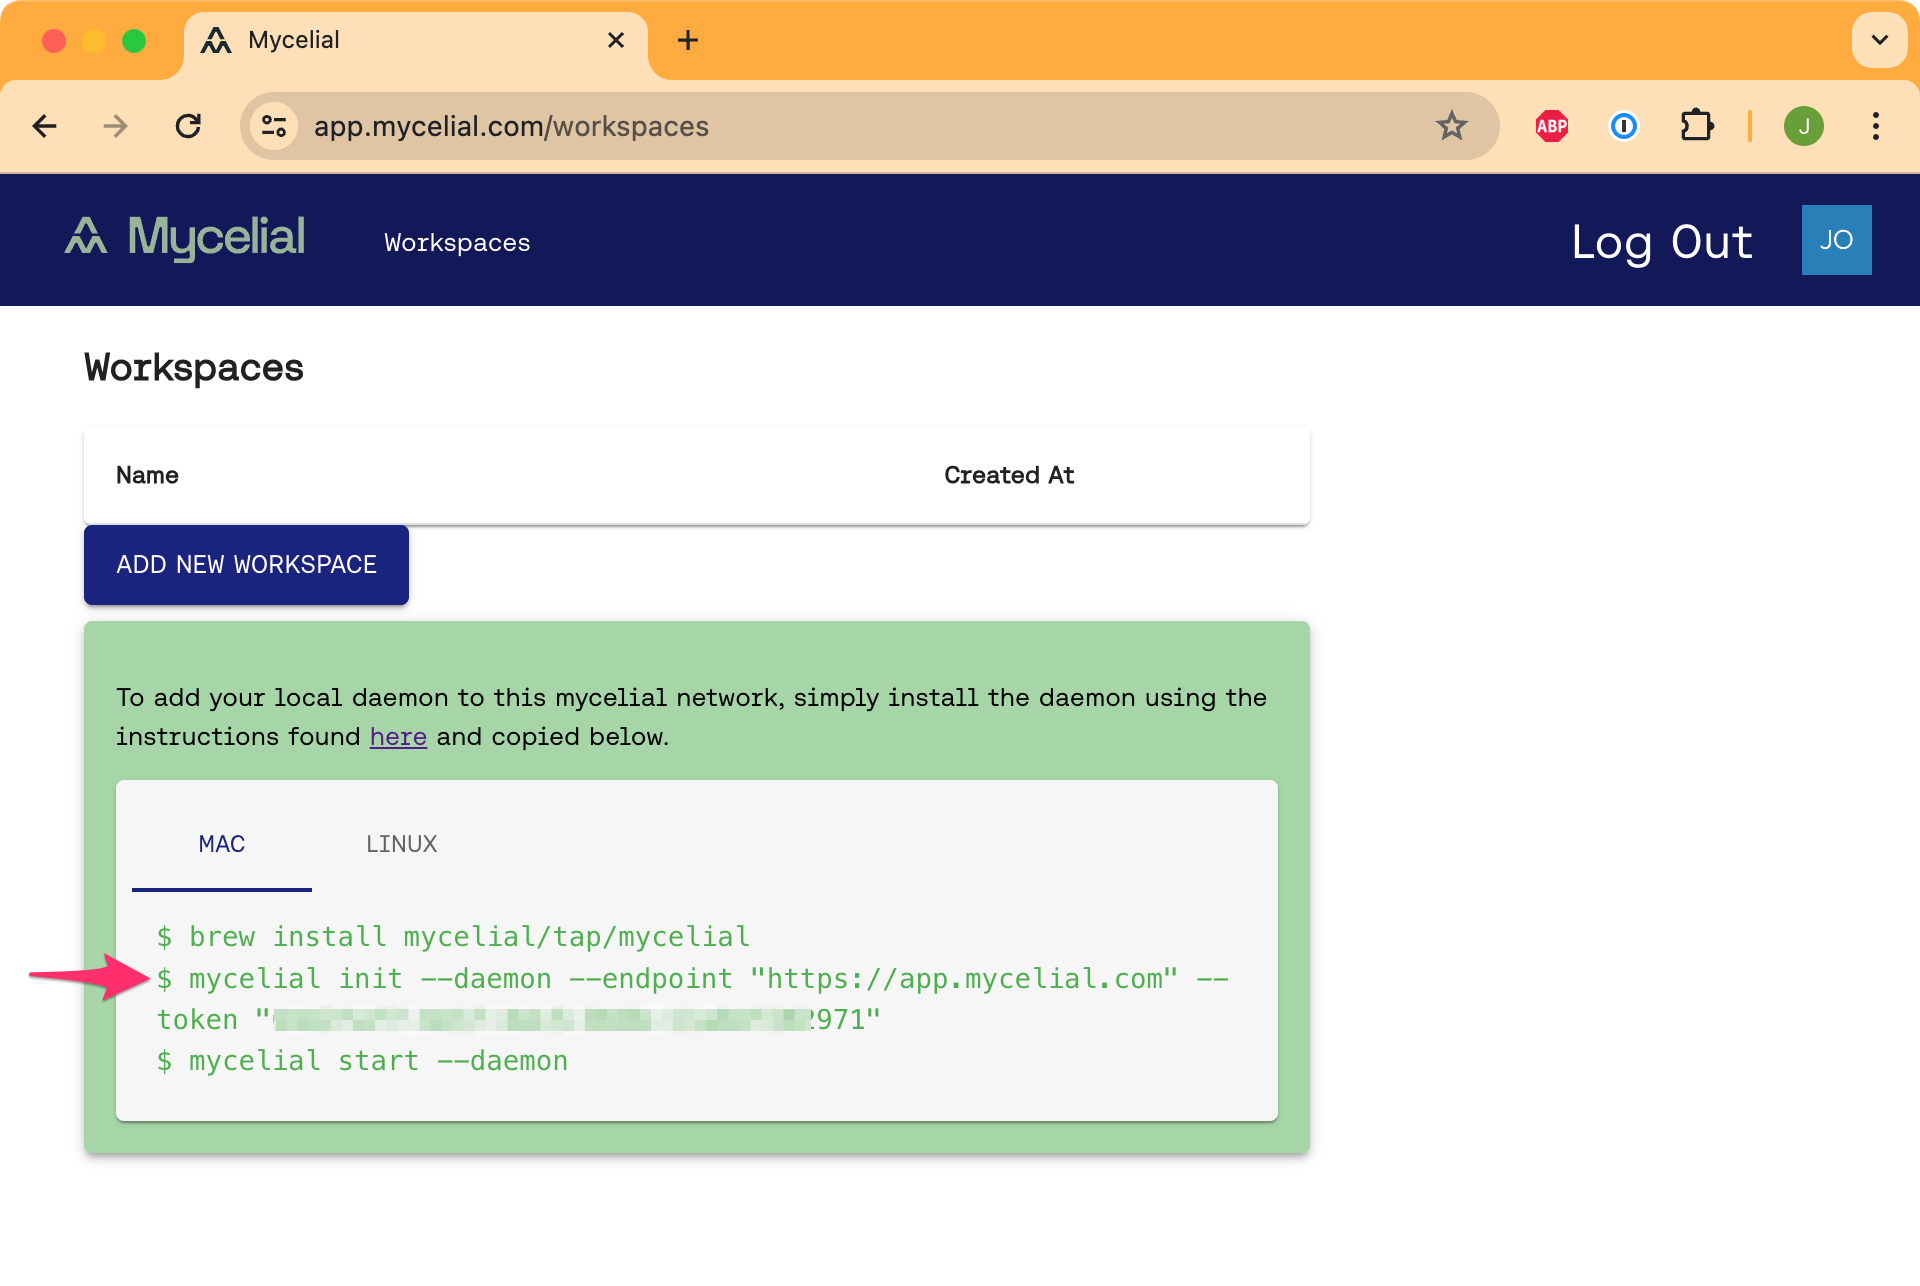
Task: Open Chrome three-dot menu
Action: [1875, 126]
